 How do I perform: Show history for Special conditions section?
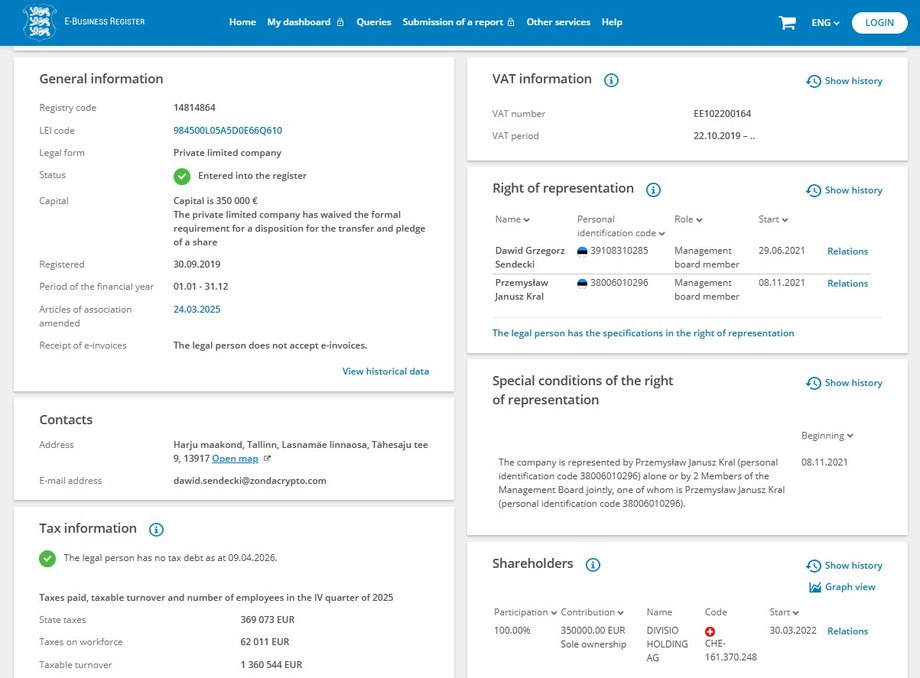point(844,383)
